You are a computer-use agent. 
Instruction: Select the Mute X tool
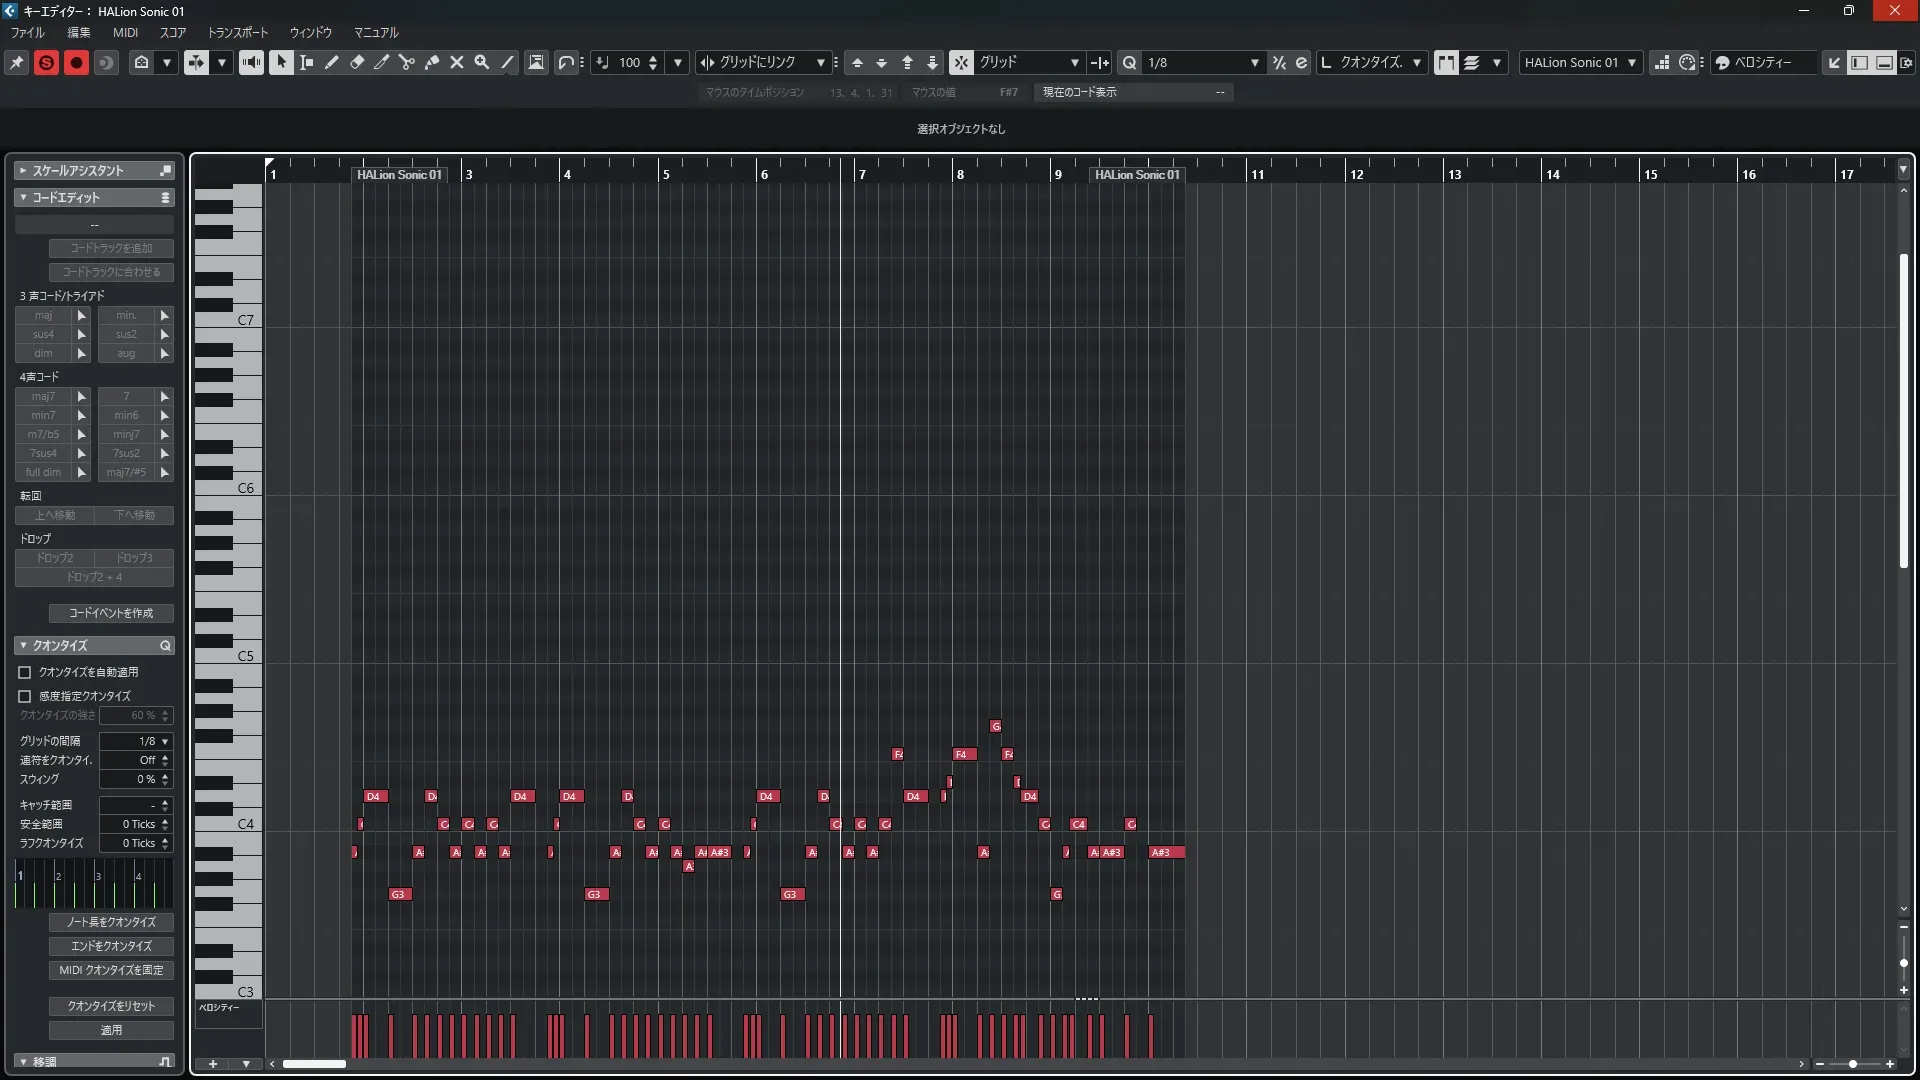[x=457, y=62]
